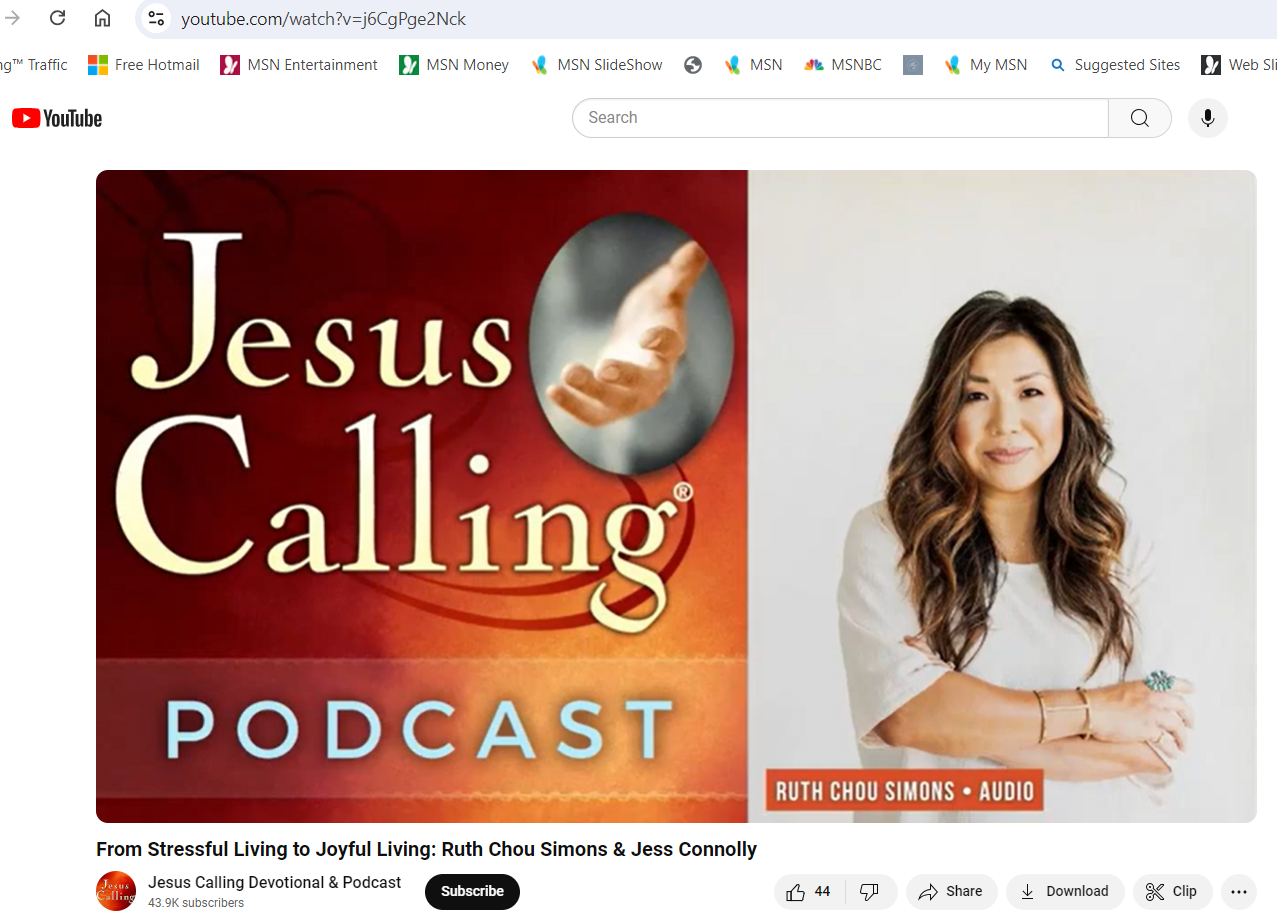Open Jesus Calling channel avatar

116,891
